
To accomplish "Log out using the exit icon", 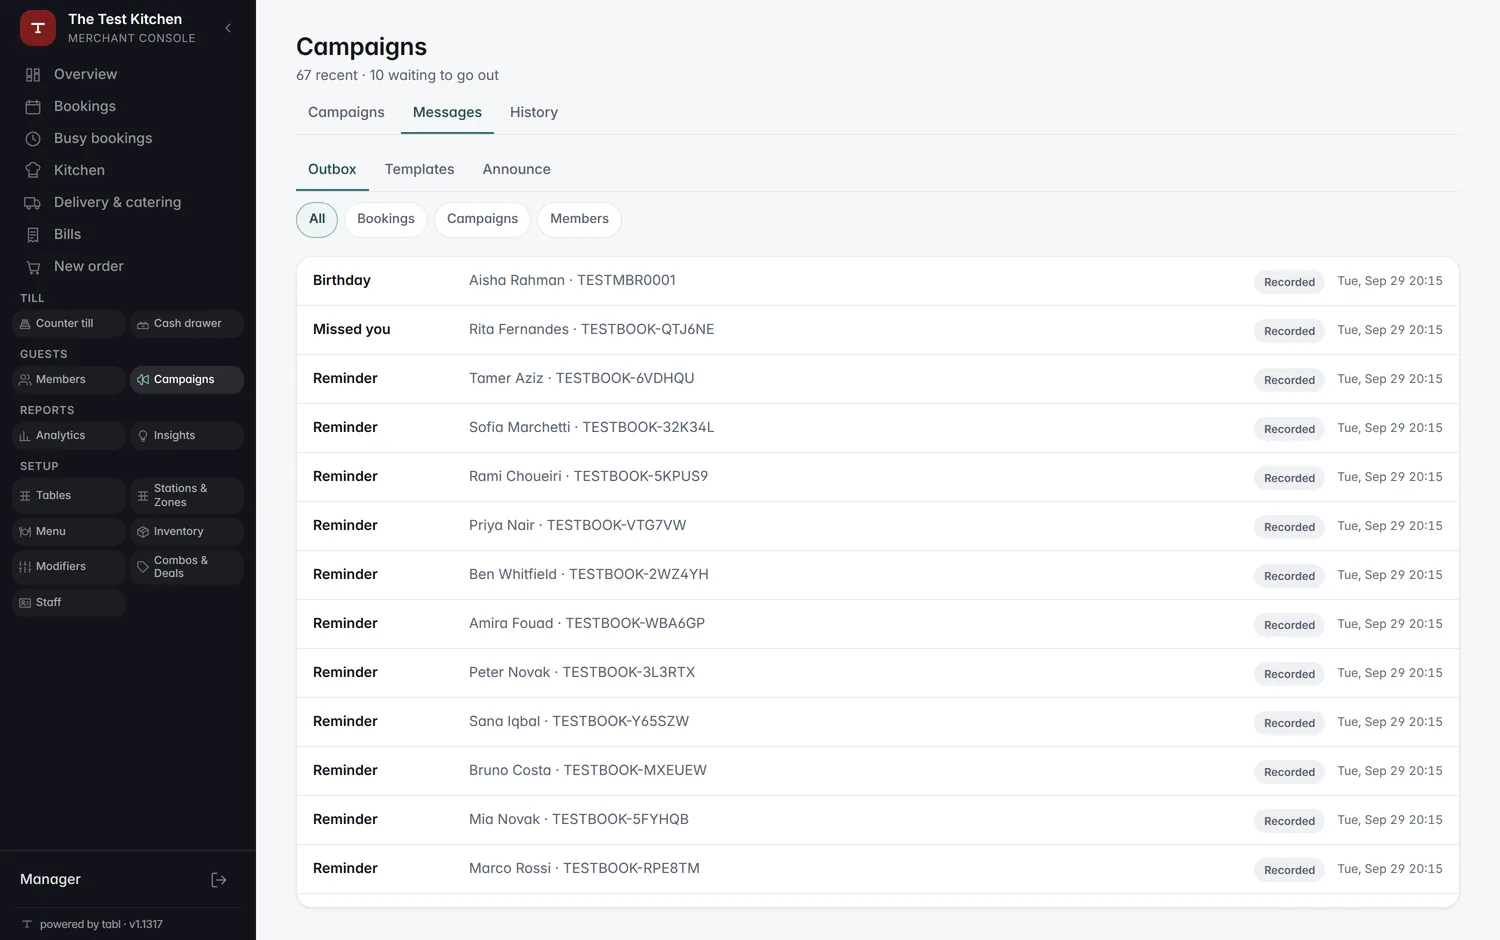I will pyautogui.click(x=219, y=880).
